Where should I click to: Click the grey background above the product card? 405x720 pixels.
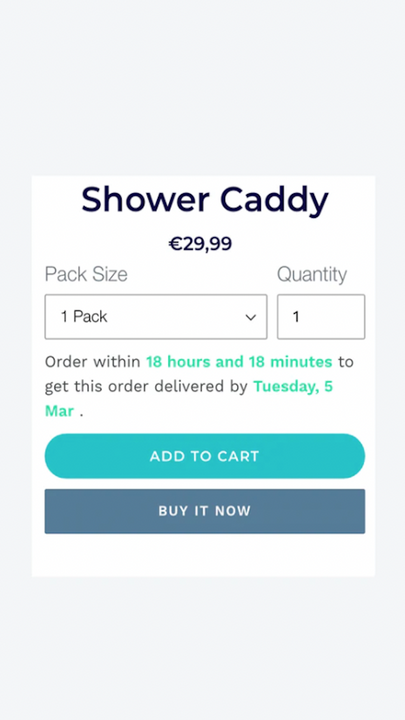[202, 87]
